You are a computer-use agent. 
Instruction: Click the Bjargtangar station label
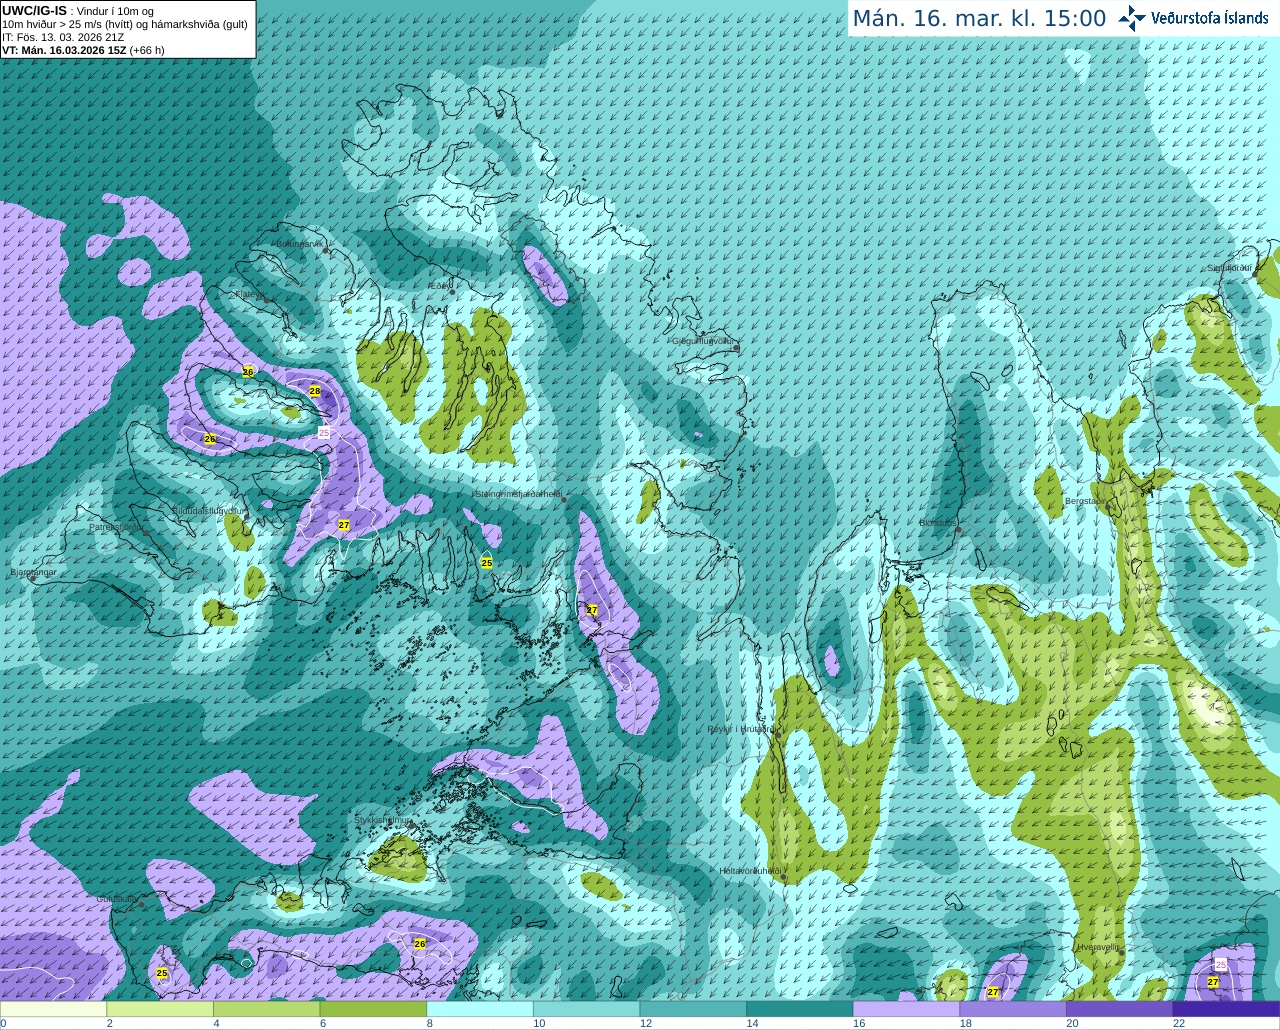click(33, 572)
